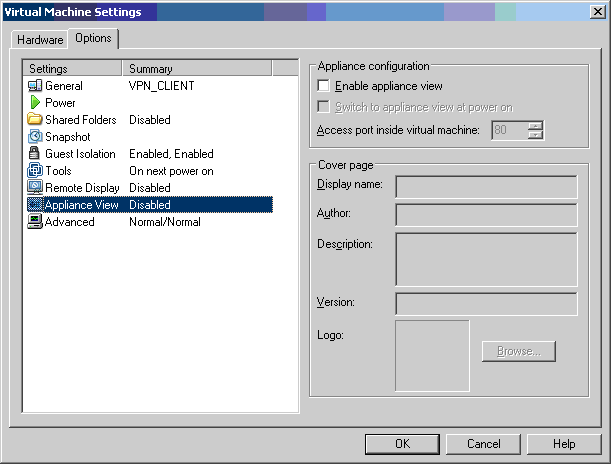Click the Guest Isolation lock icon
The width and height of the screenshot is (611, 464).
(x=35, y=154)
